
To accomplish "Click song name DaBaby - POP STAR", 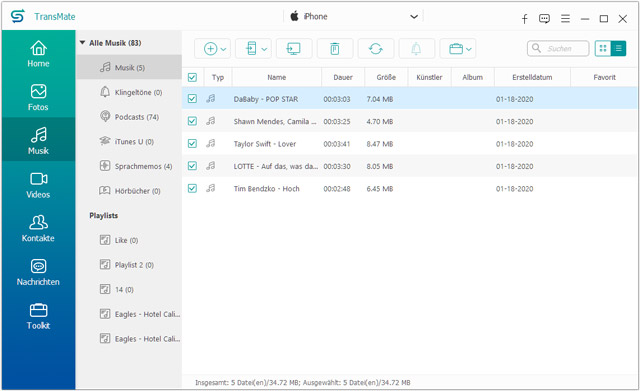I will click(266, 99).
